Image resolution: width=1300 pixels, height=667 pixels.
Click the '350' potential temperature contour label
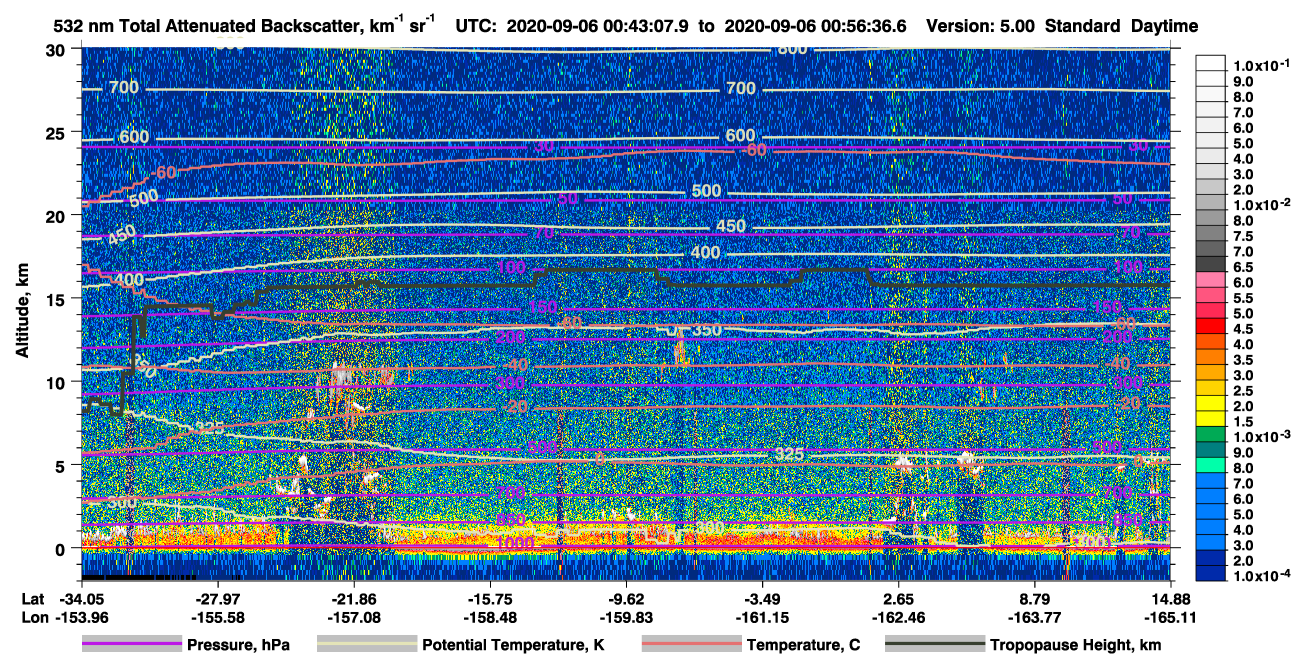point(707,330)
